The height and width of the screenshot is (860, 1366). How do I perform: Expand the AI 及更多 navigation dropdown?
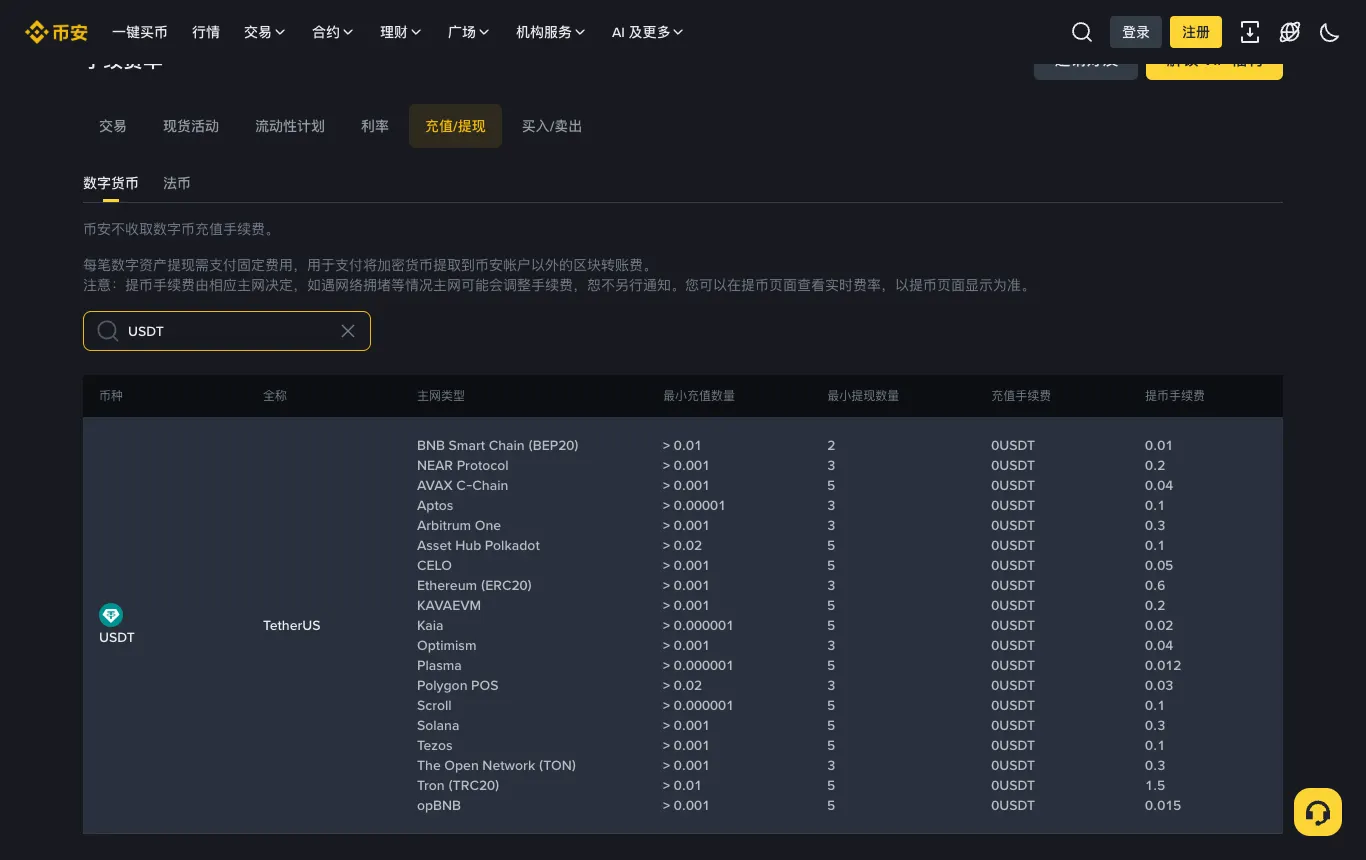pos(647,32)
